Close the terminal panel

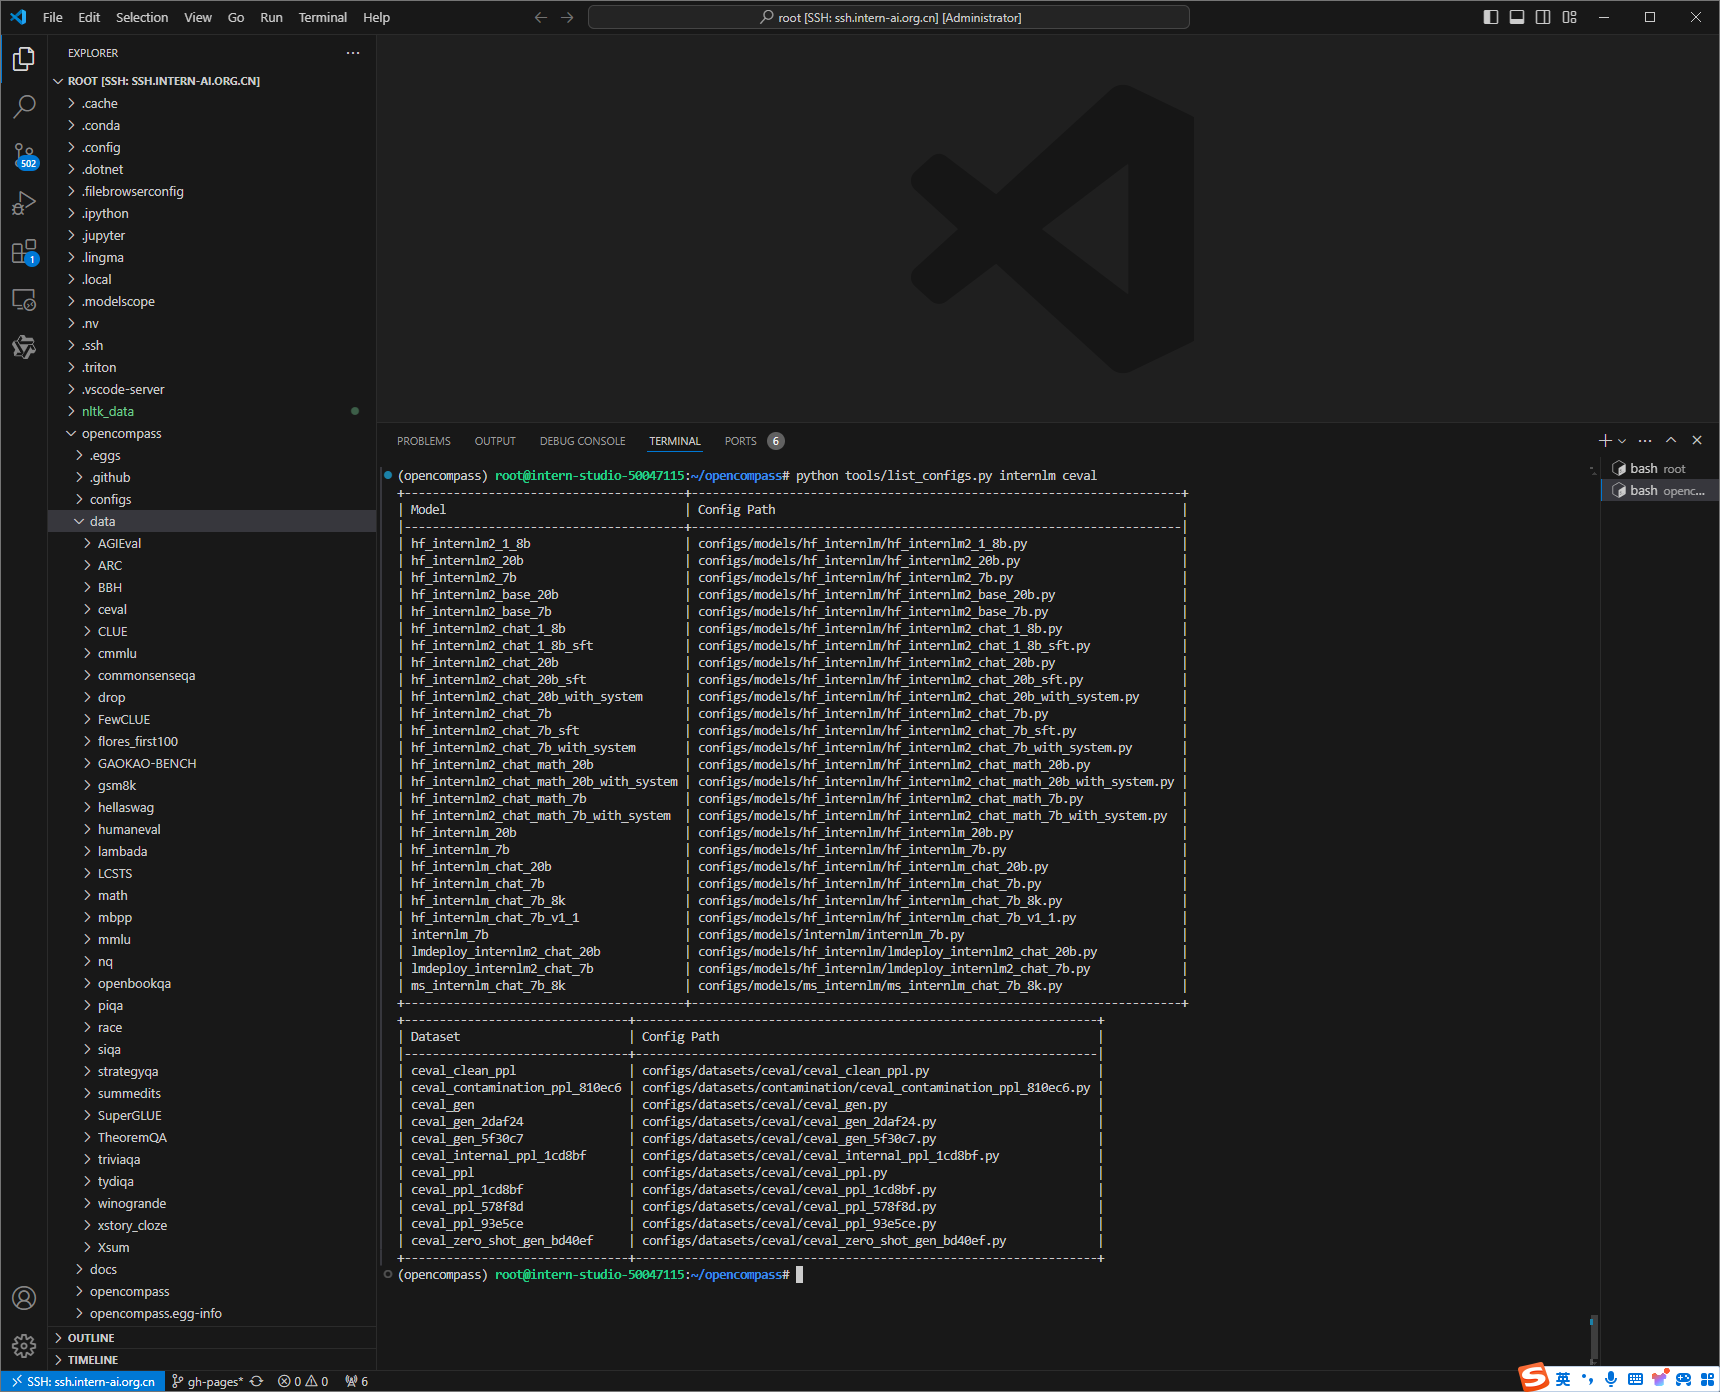[x=1697, y=440]
